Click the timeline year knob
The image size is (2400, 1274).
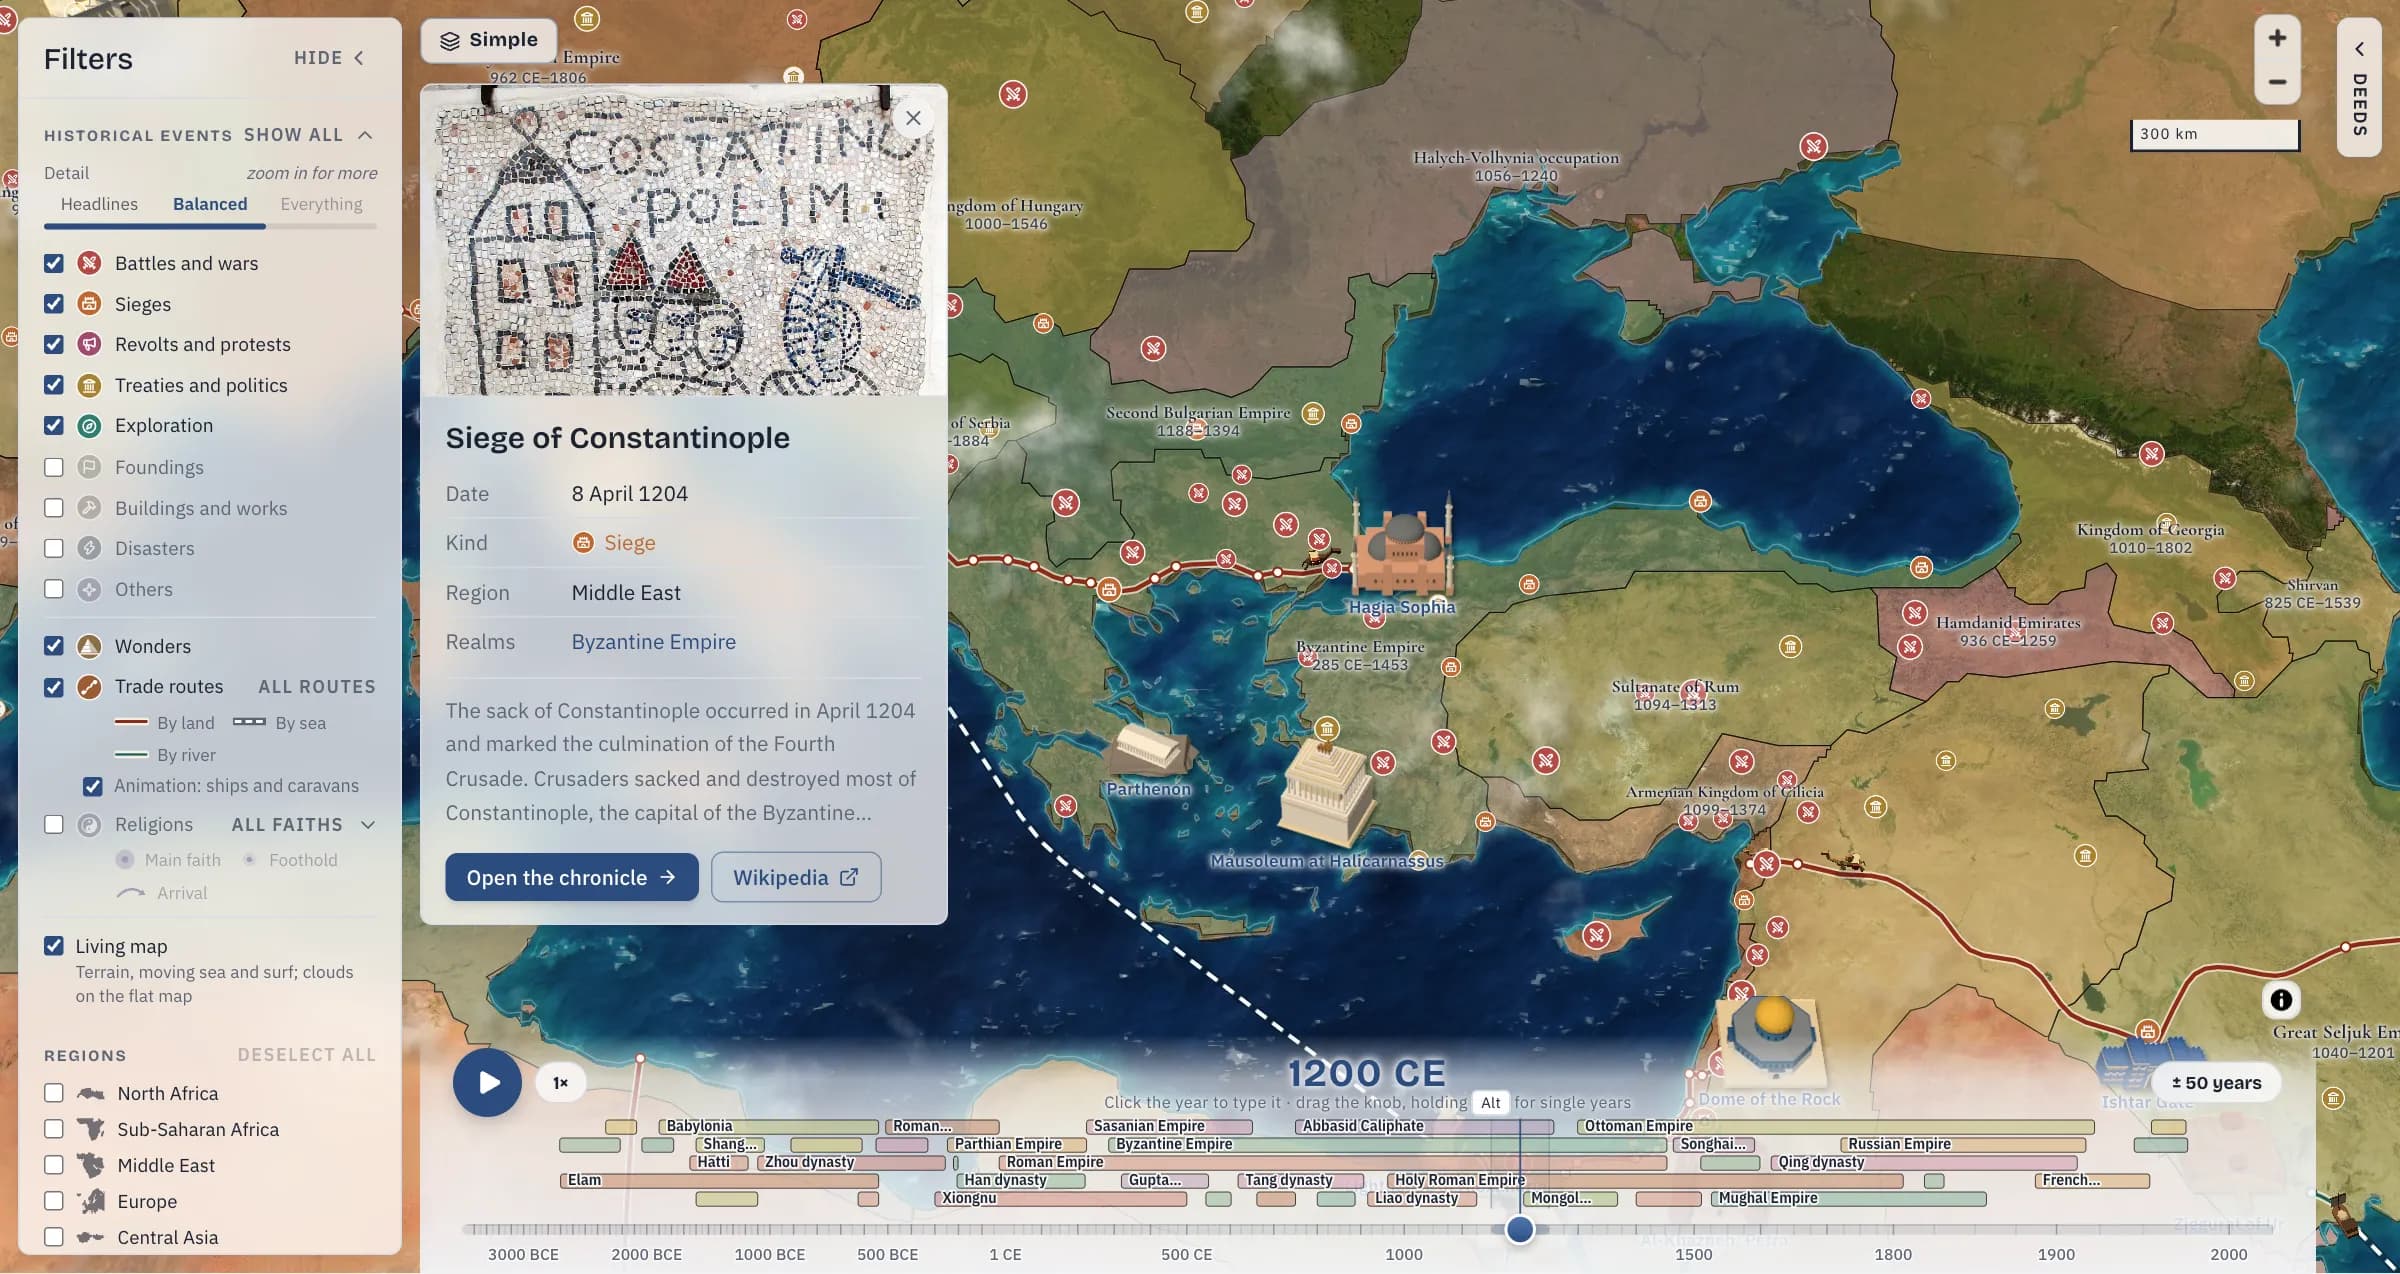1520,1229
